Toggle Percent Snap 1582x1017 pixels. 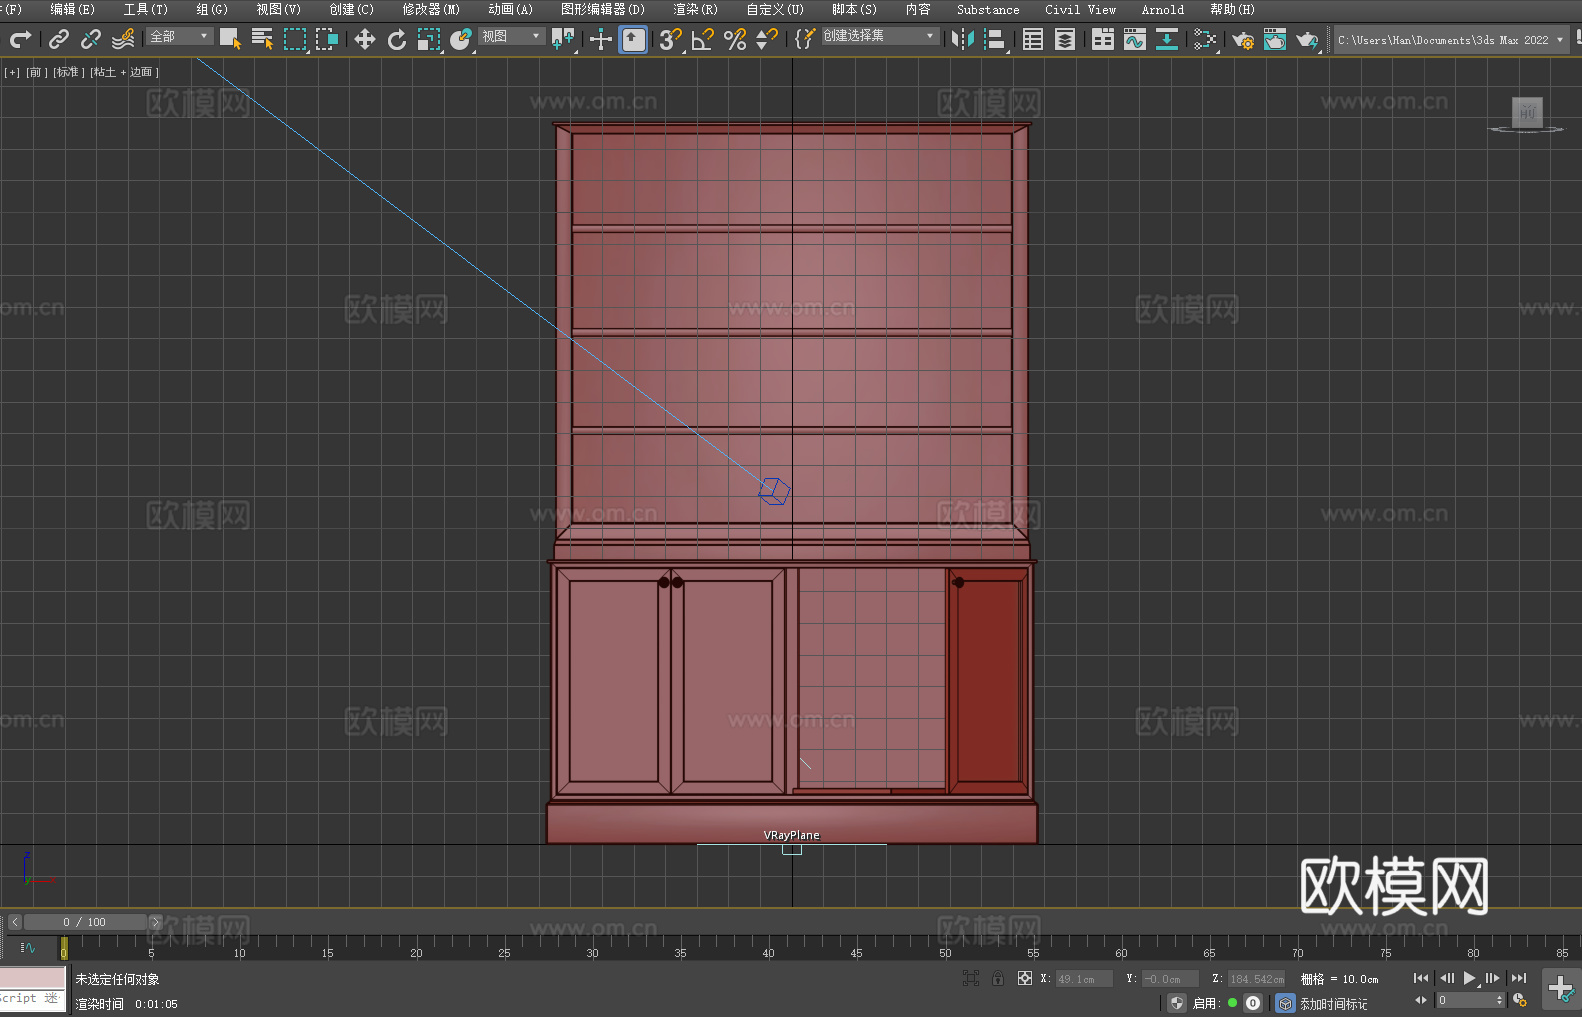click(x=735, y=39)
